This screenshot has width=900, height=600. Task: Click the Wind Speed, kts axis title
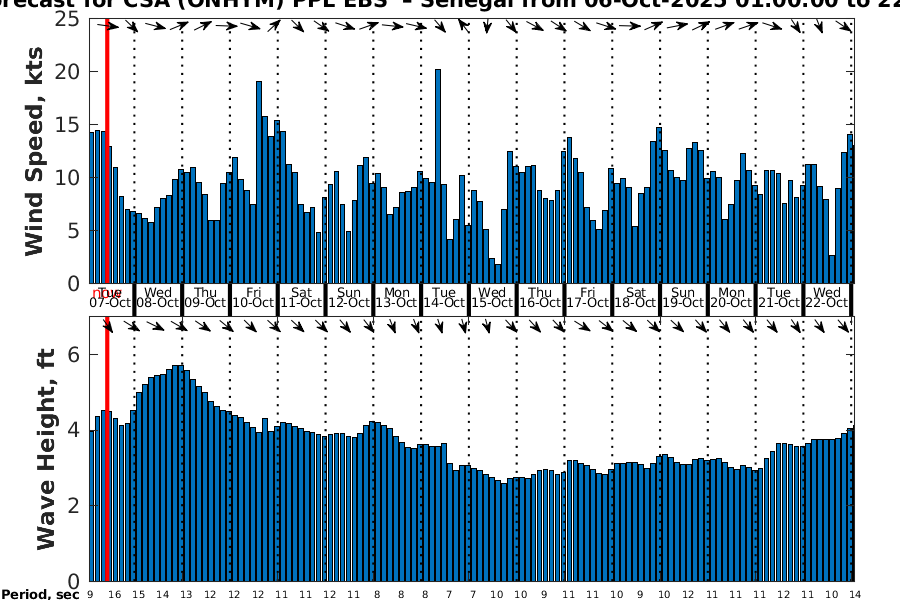[x=36, y=150]
